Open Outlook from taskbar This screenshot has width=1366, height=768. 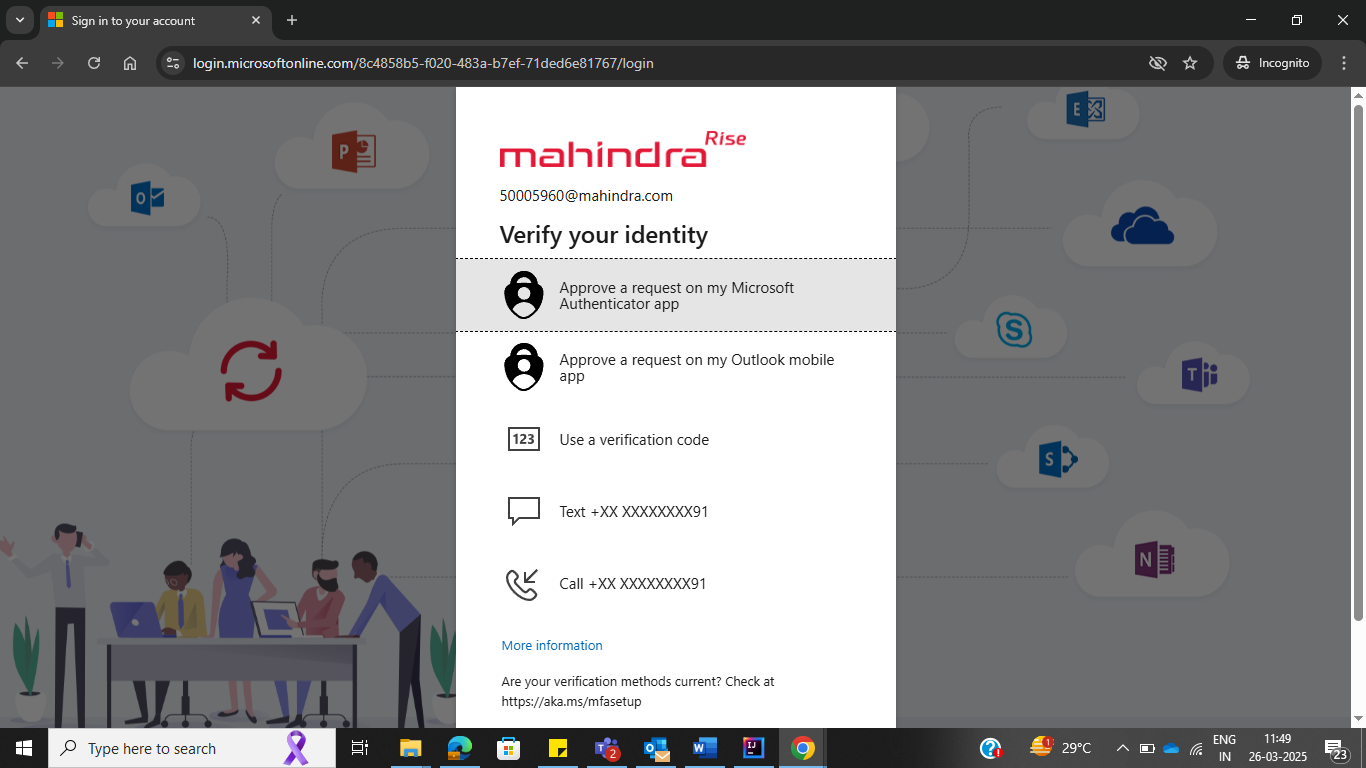tap(656, 748)
